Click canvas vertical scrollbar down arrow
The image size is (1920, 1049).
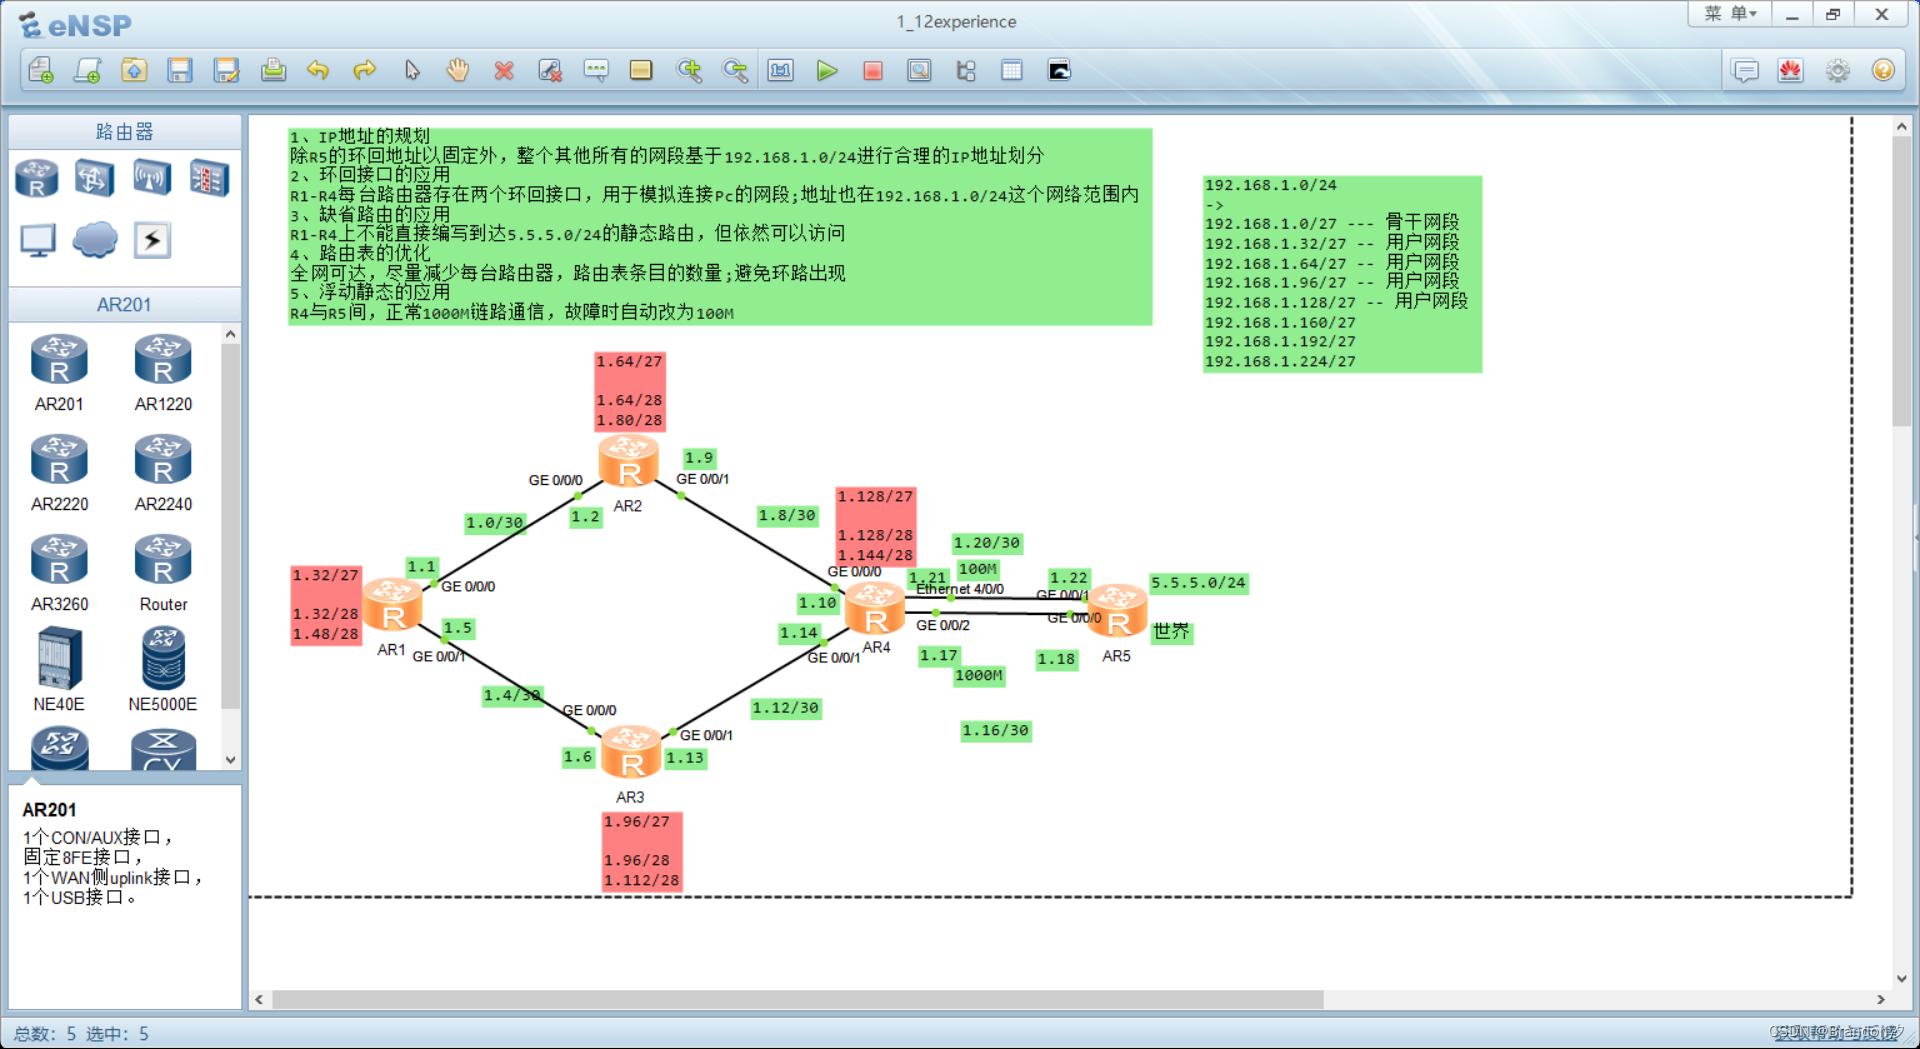[1901, 979]
